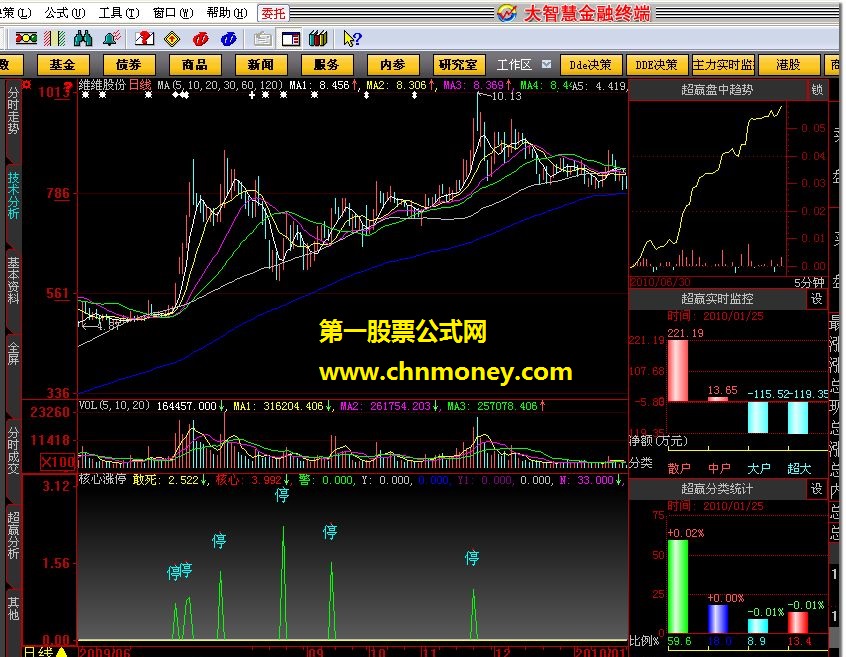The image size is (846, 657).
Task: Click the 维维股份 stock name label
Action: [102, 85]
